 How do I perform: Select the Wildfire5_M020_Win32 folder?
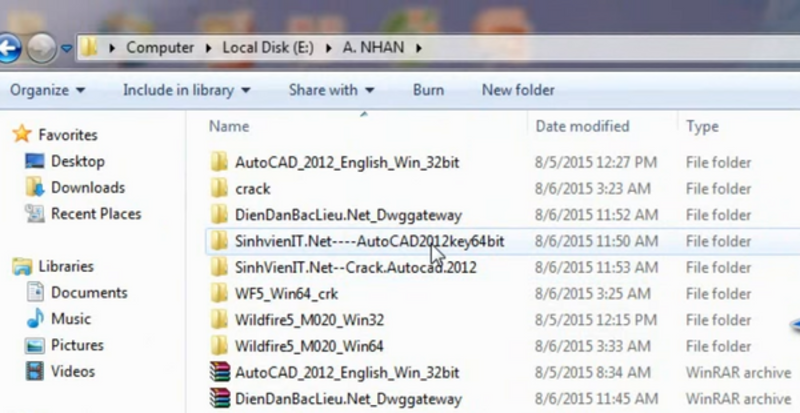tap(309, 320)
